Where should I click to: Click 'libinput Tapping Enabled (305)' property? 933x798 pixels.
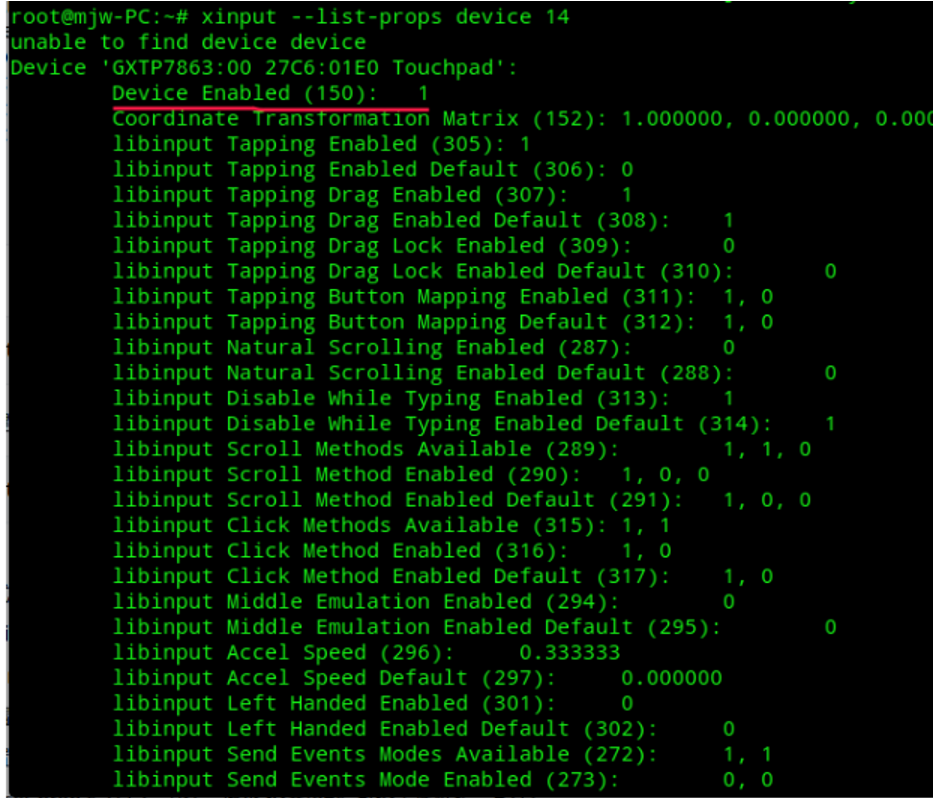click(320, 144)
